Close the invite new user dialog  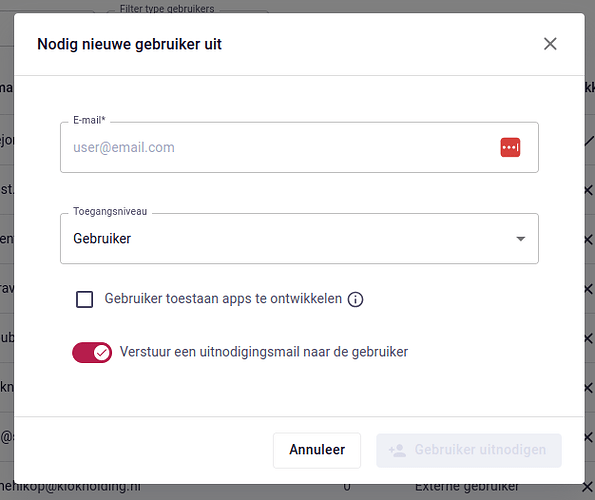[550, 44]
